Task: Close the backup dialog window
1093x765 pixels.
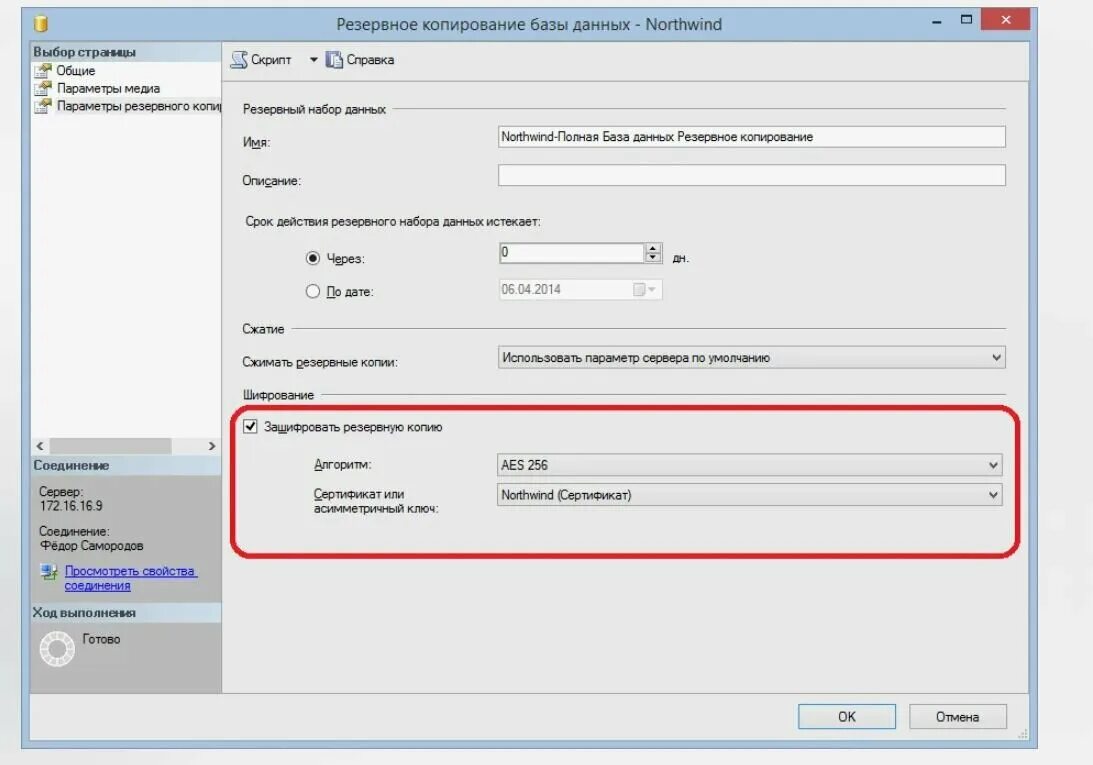Action: [x=1005, y=20]
